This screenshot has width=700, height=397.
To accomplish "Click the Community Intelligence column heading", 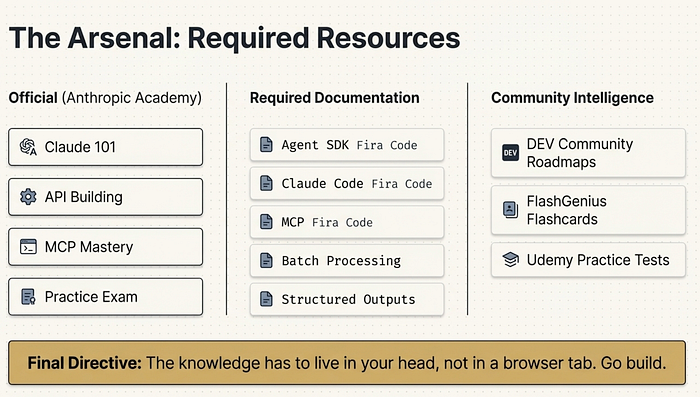I will click(572, 98).
